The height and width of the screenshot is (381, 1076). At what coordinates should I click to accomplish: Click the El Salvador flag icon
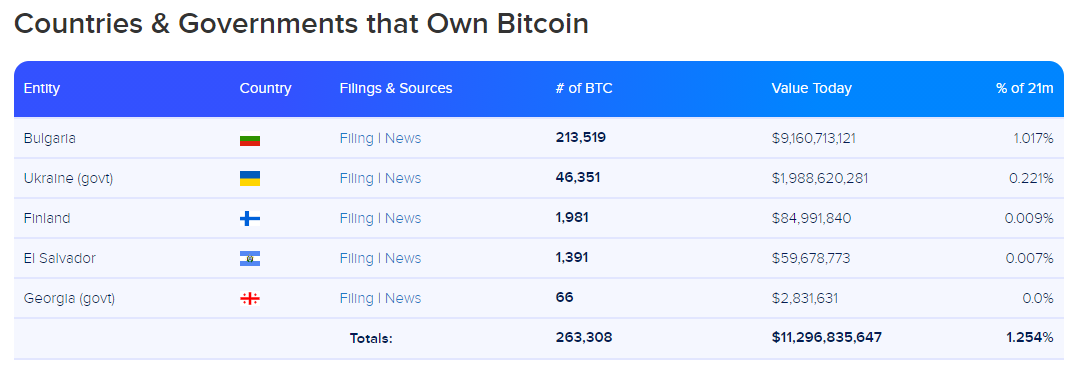[x=250, y=259]
